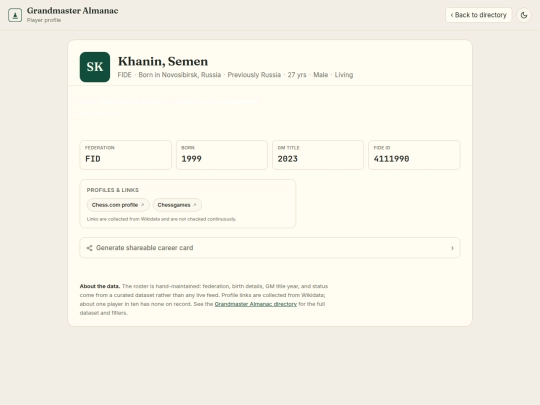Click external-link arrow on Chessgames chip
540x405 pixels.
[195, 205]
